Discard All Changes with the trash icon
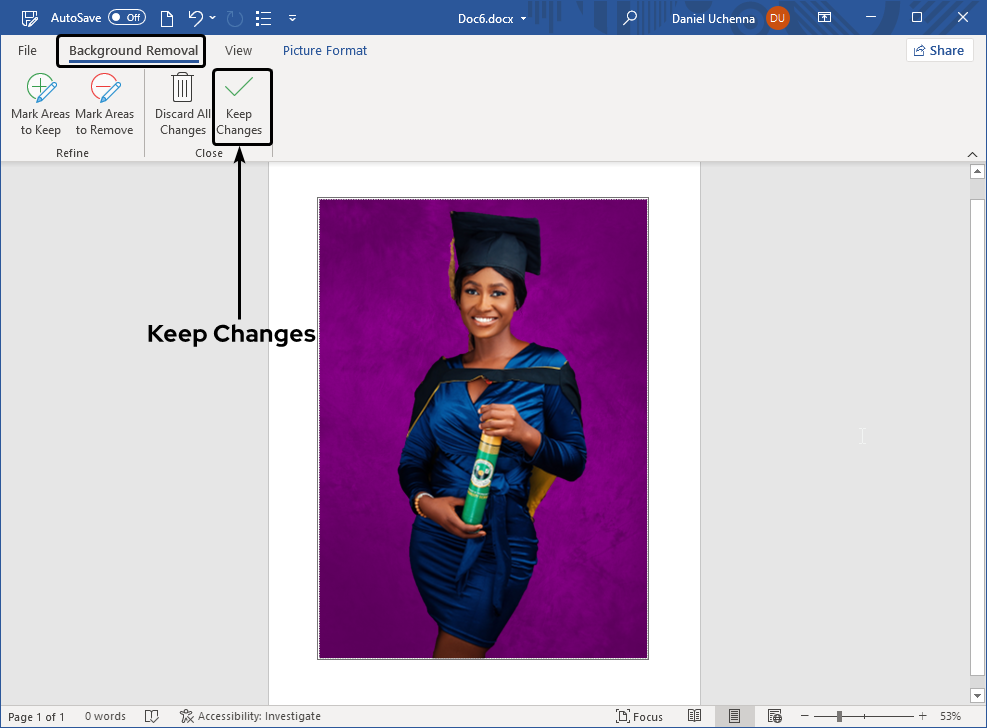The width and height of the screenshot is (987, 728). 182,105
